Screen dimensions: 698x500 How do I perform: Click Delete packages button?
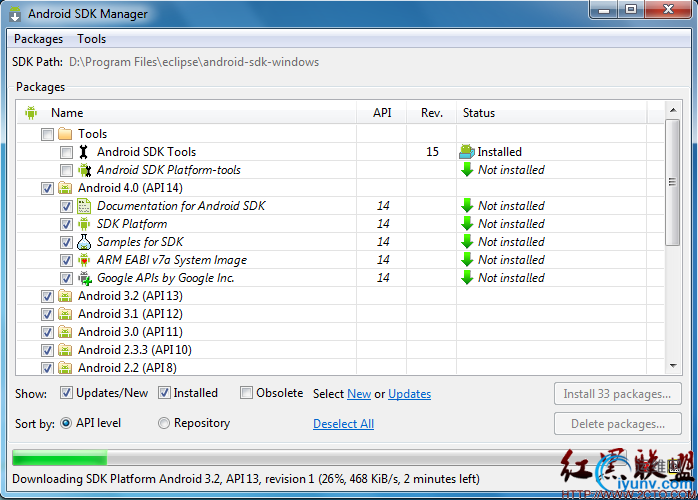(617, 423)
